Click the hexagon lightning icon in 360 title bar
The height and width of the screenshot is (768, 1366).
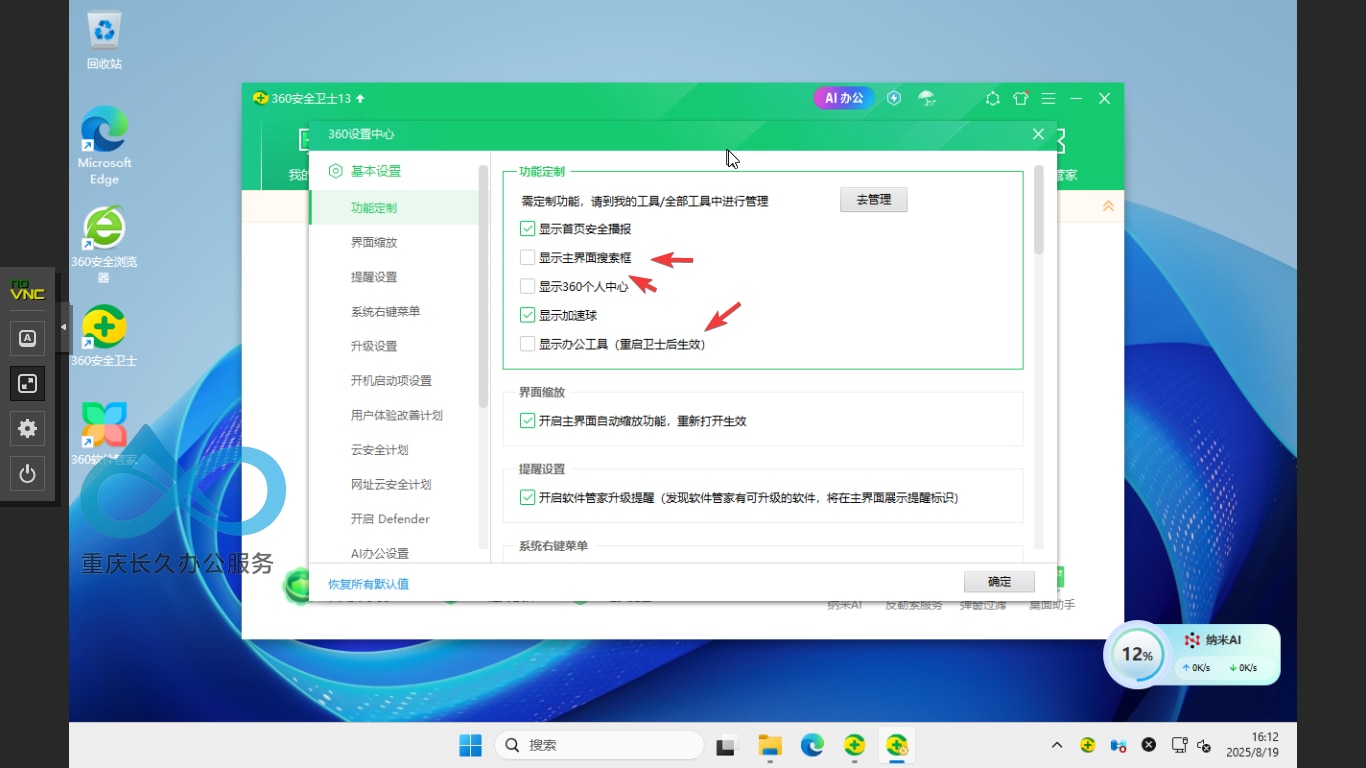click(894, 98)
